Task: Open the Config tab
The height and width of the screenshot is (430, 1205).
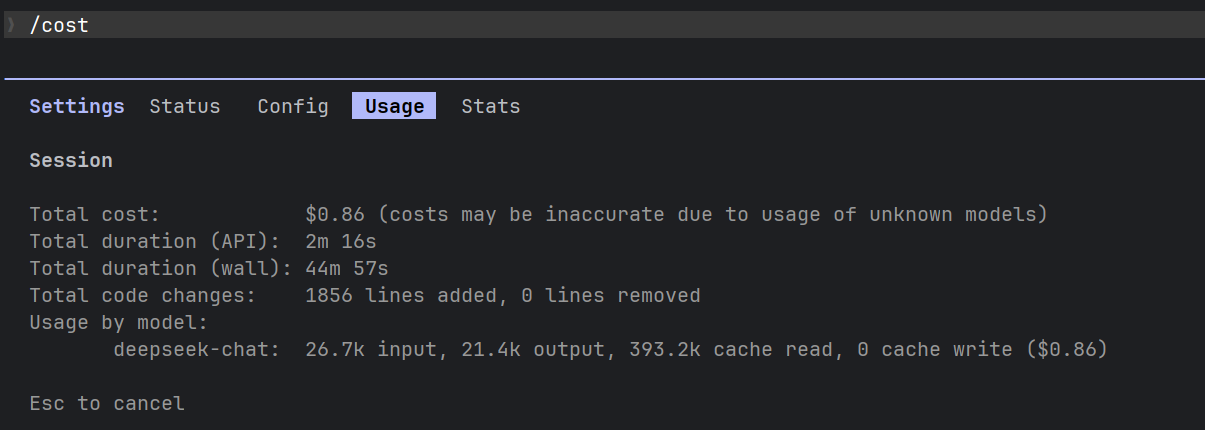Action: (293, 106)
